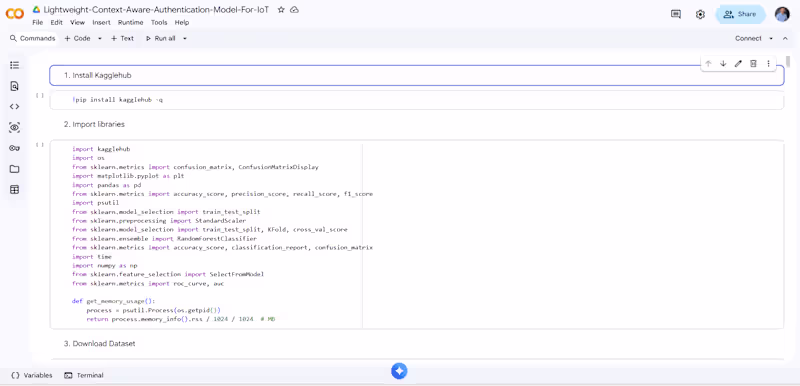The image size is (800, 386).
Task: Run the import libraries code cell
Action: tap(40, 145)
